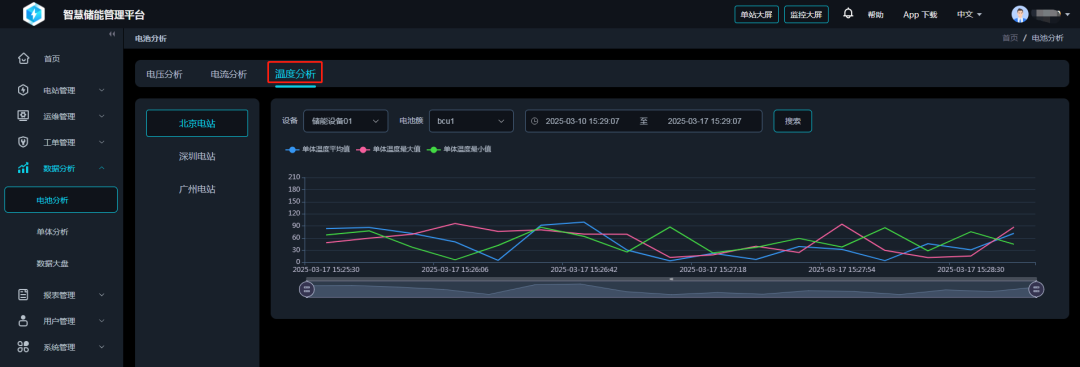1080x367 pixels.
Task: Open 电池分析 in sidebar
Action: click(x=61, y=200)
